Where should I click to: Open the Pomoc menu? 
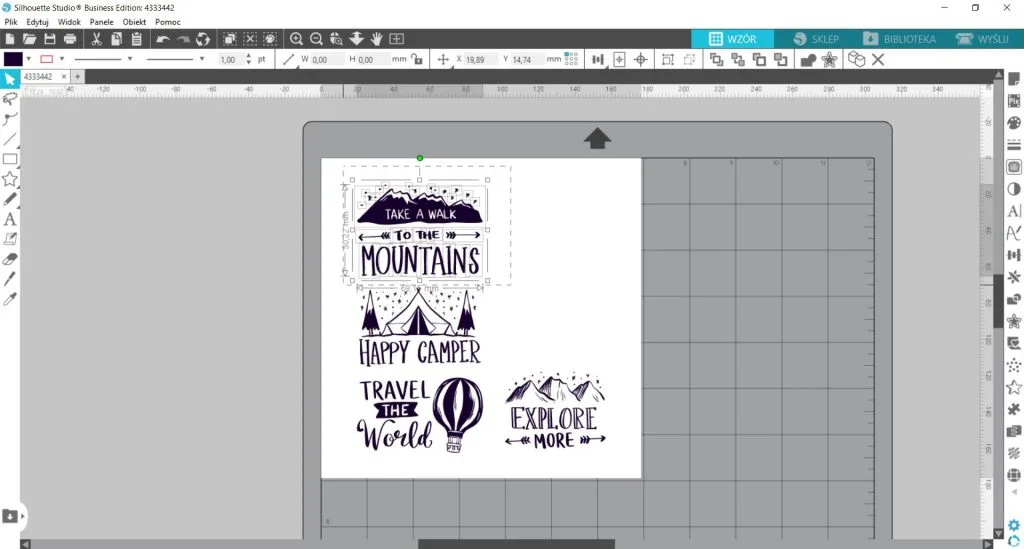(168, 22)
